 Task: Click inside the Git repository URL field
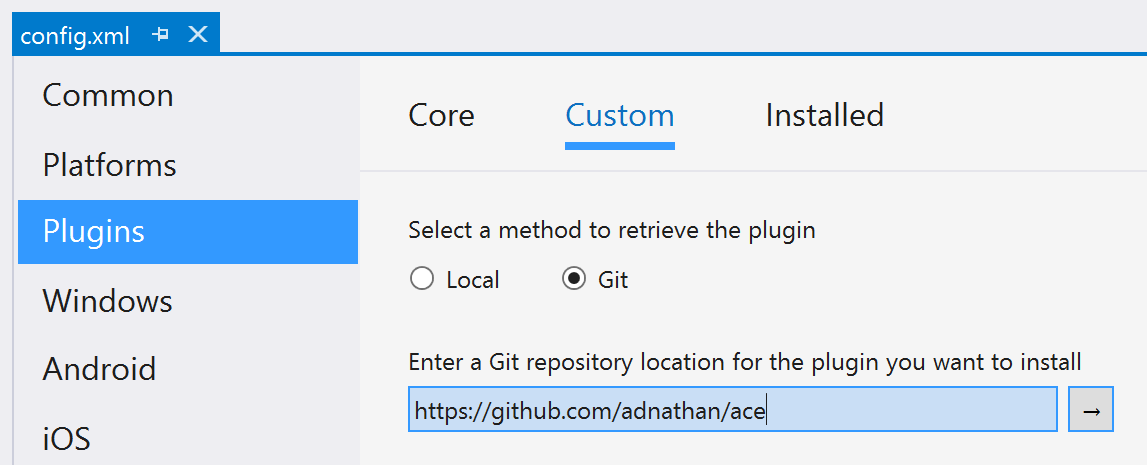(x=732, y=409)
